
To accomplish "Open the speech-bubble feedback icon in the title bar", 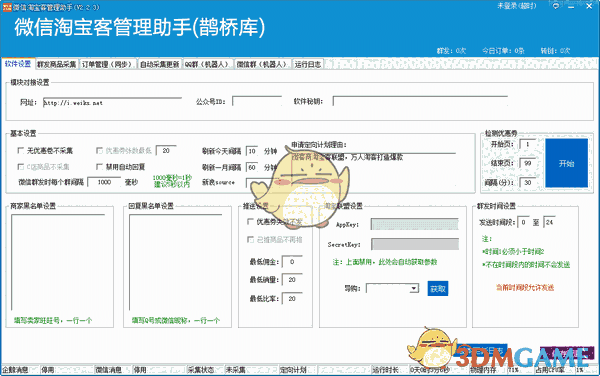I will coord(556,7).
